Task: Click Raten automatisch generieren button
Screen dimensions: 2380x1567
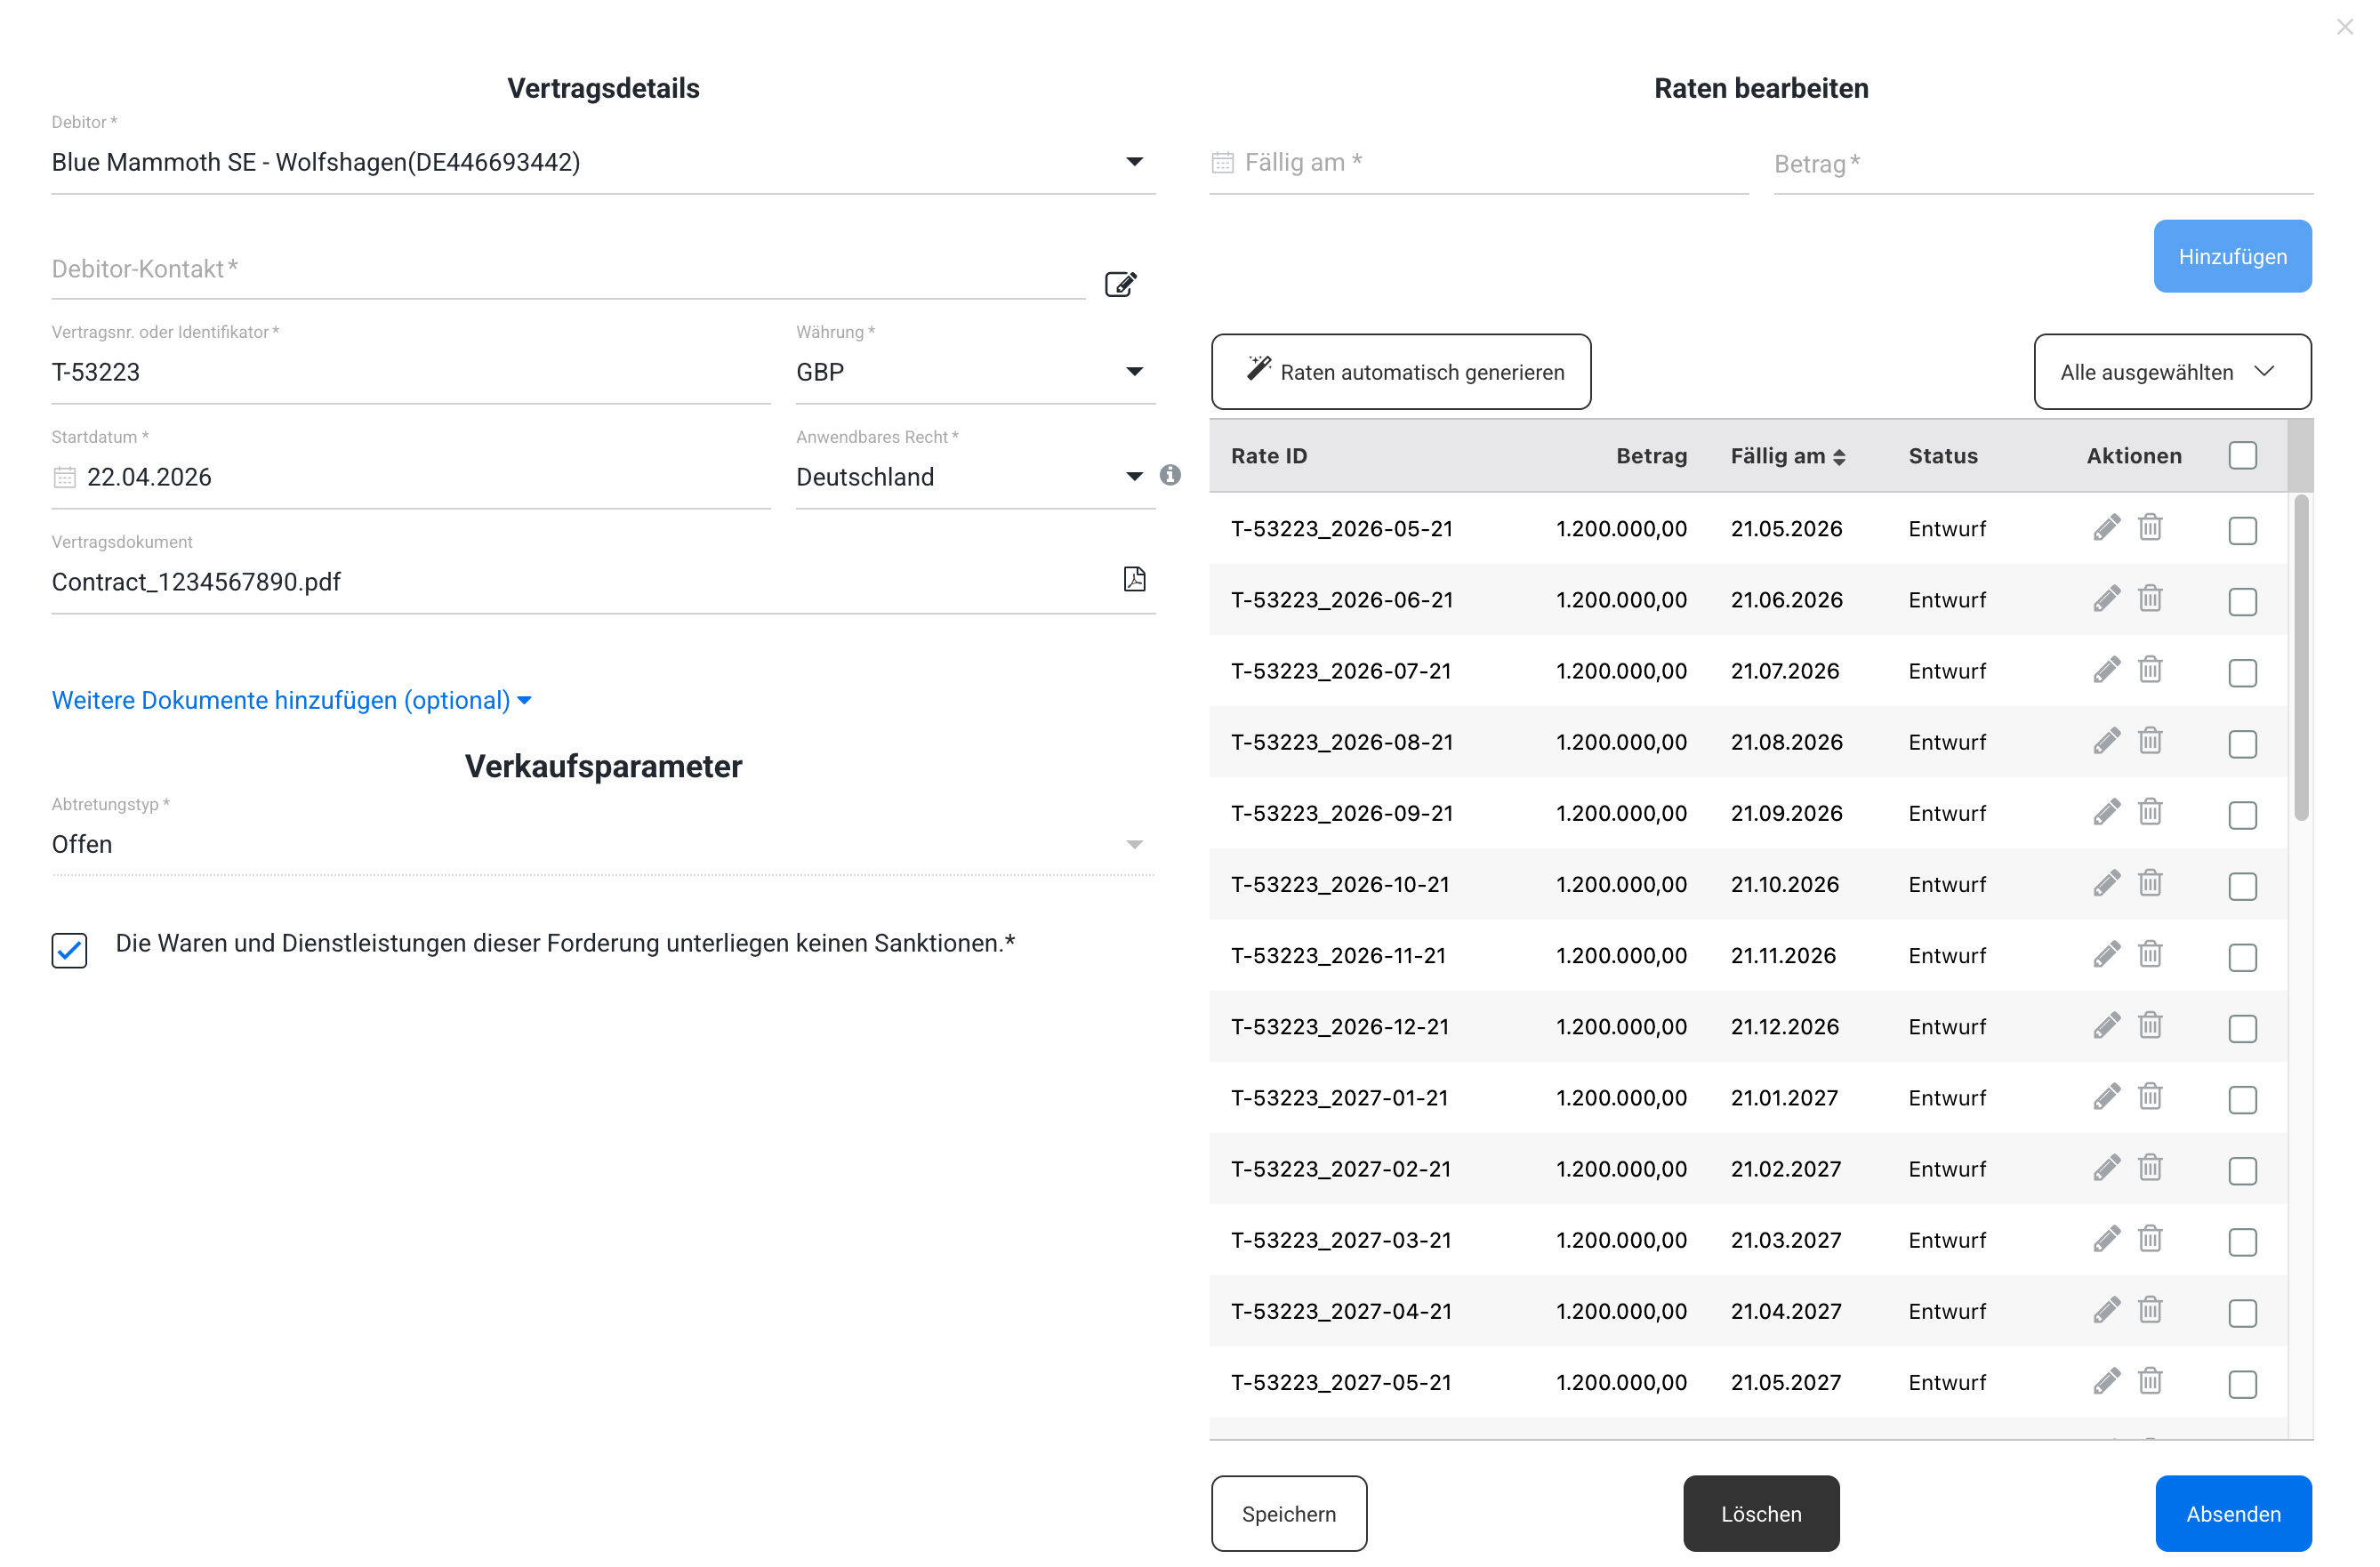Action: pos(1400,372)
